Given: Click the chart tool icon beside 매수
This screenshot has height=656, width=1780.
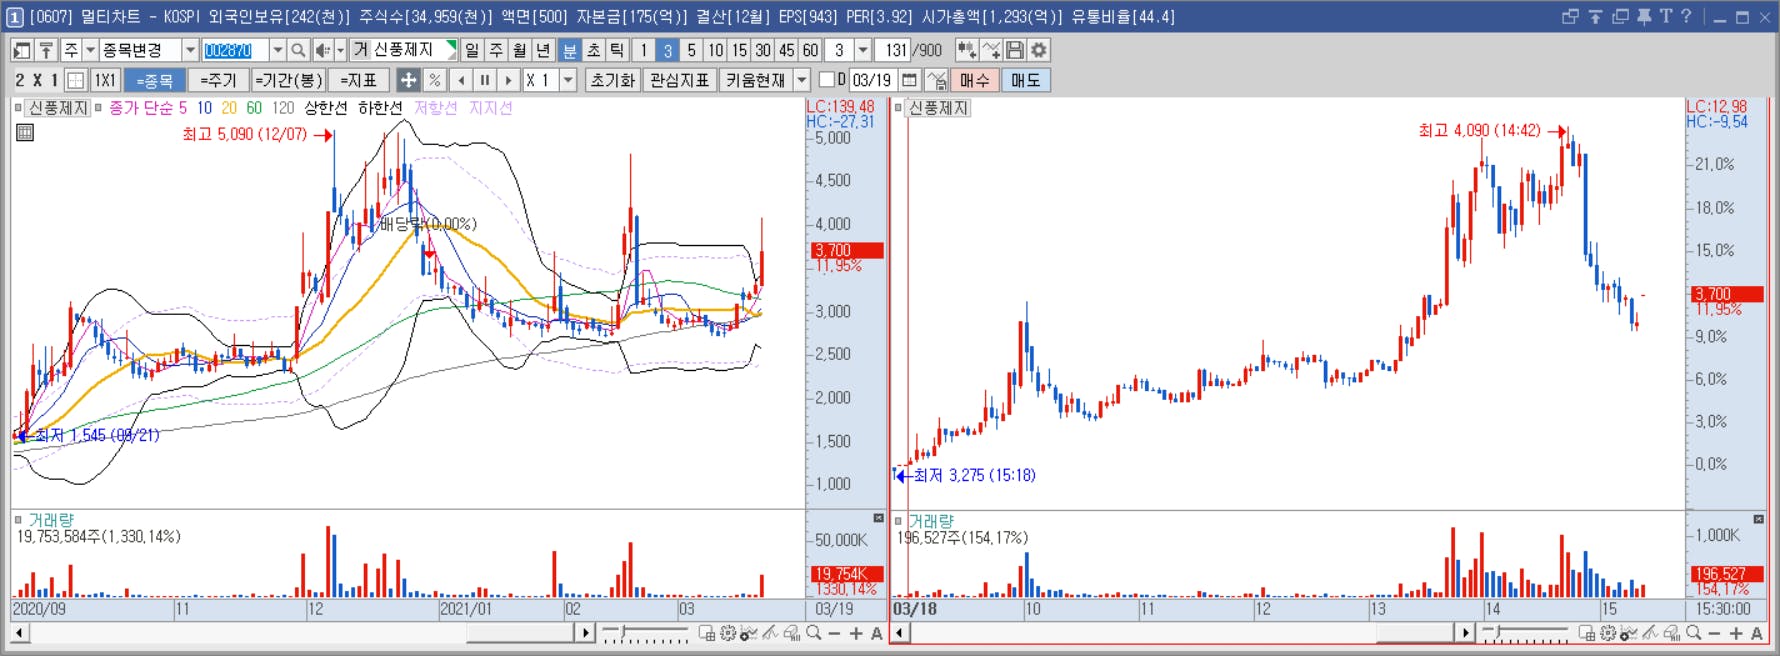Looking at the screenshot, I should click(x=936, y=80).
